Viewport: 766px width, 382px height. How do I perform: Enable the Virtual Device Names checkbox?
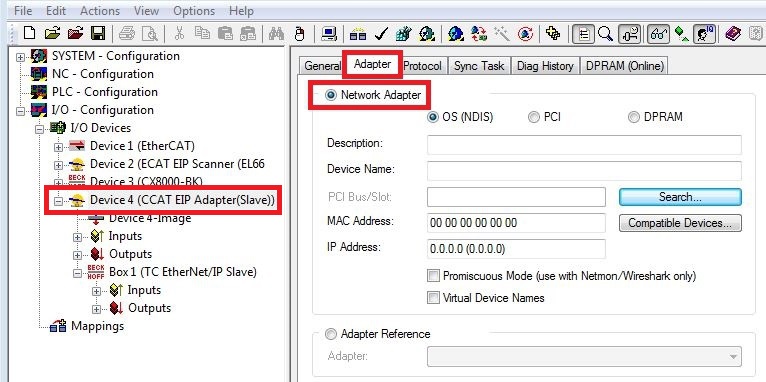tap(433, 297)
